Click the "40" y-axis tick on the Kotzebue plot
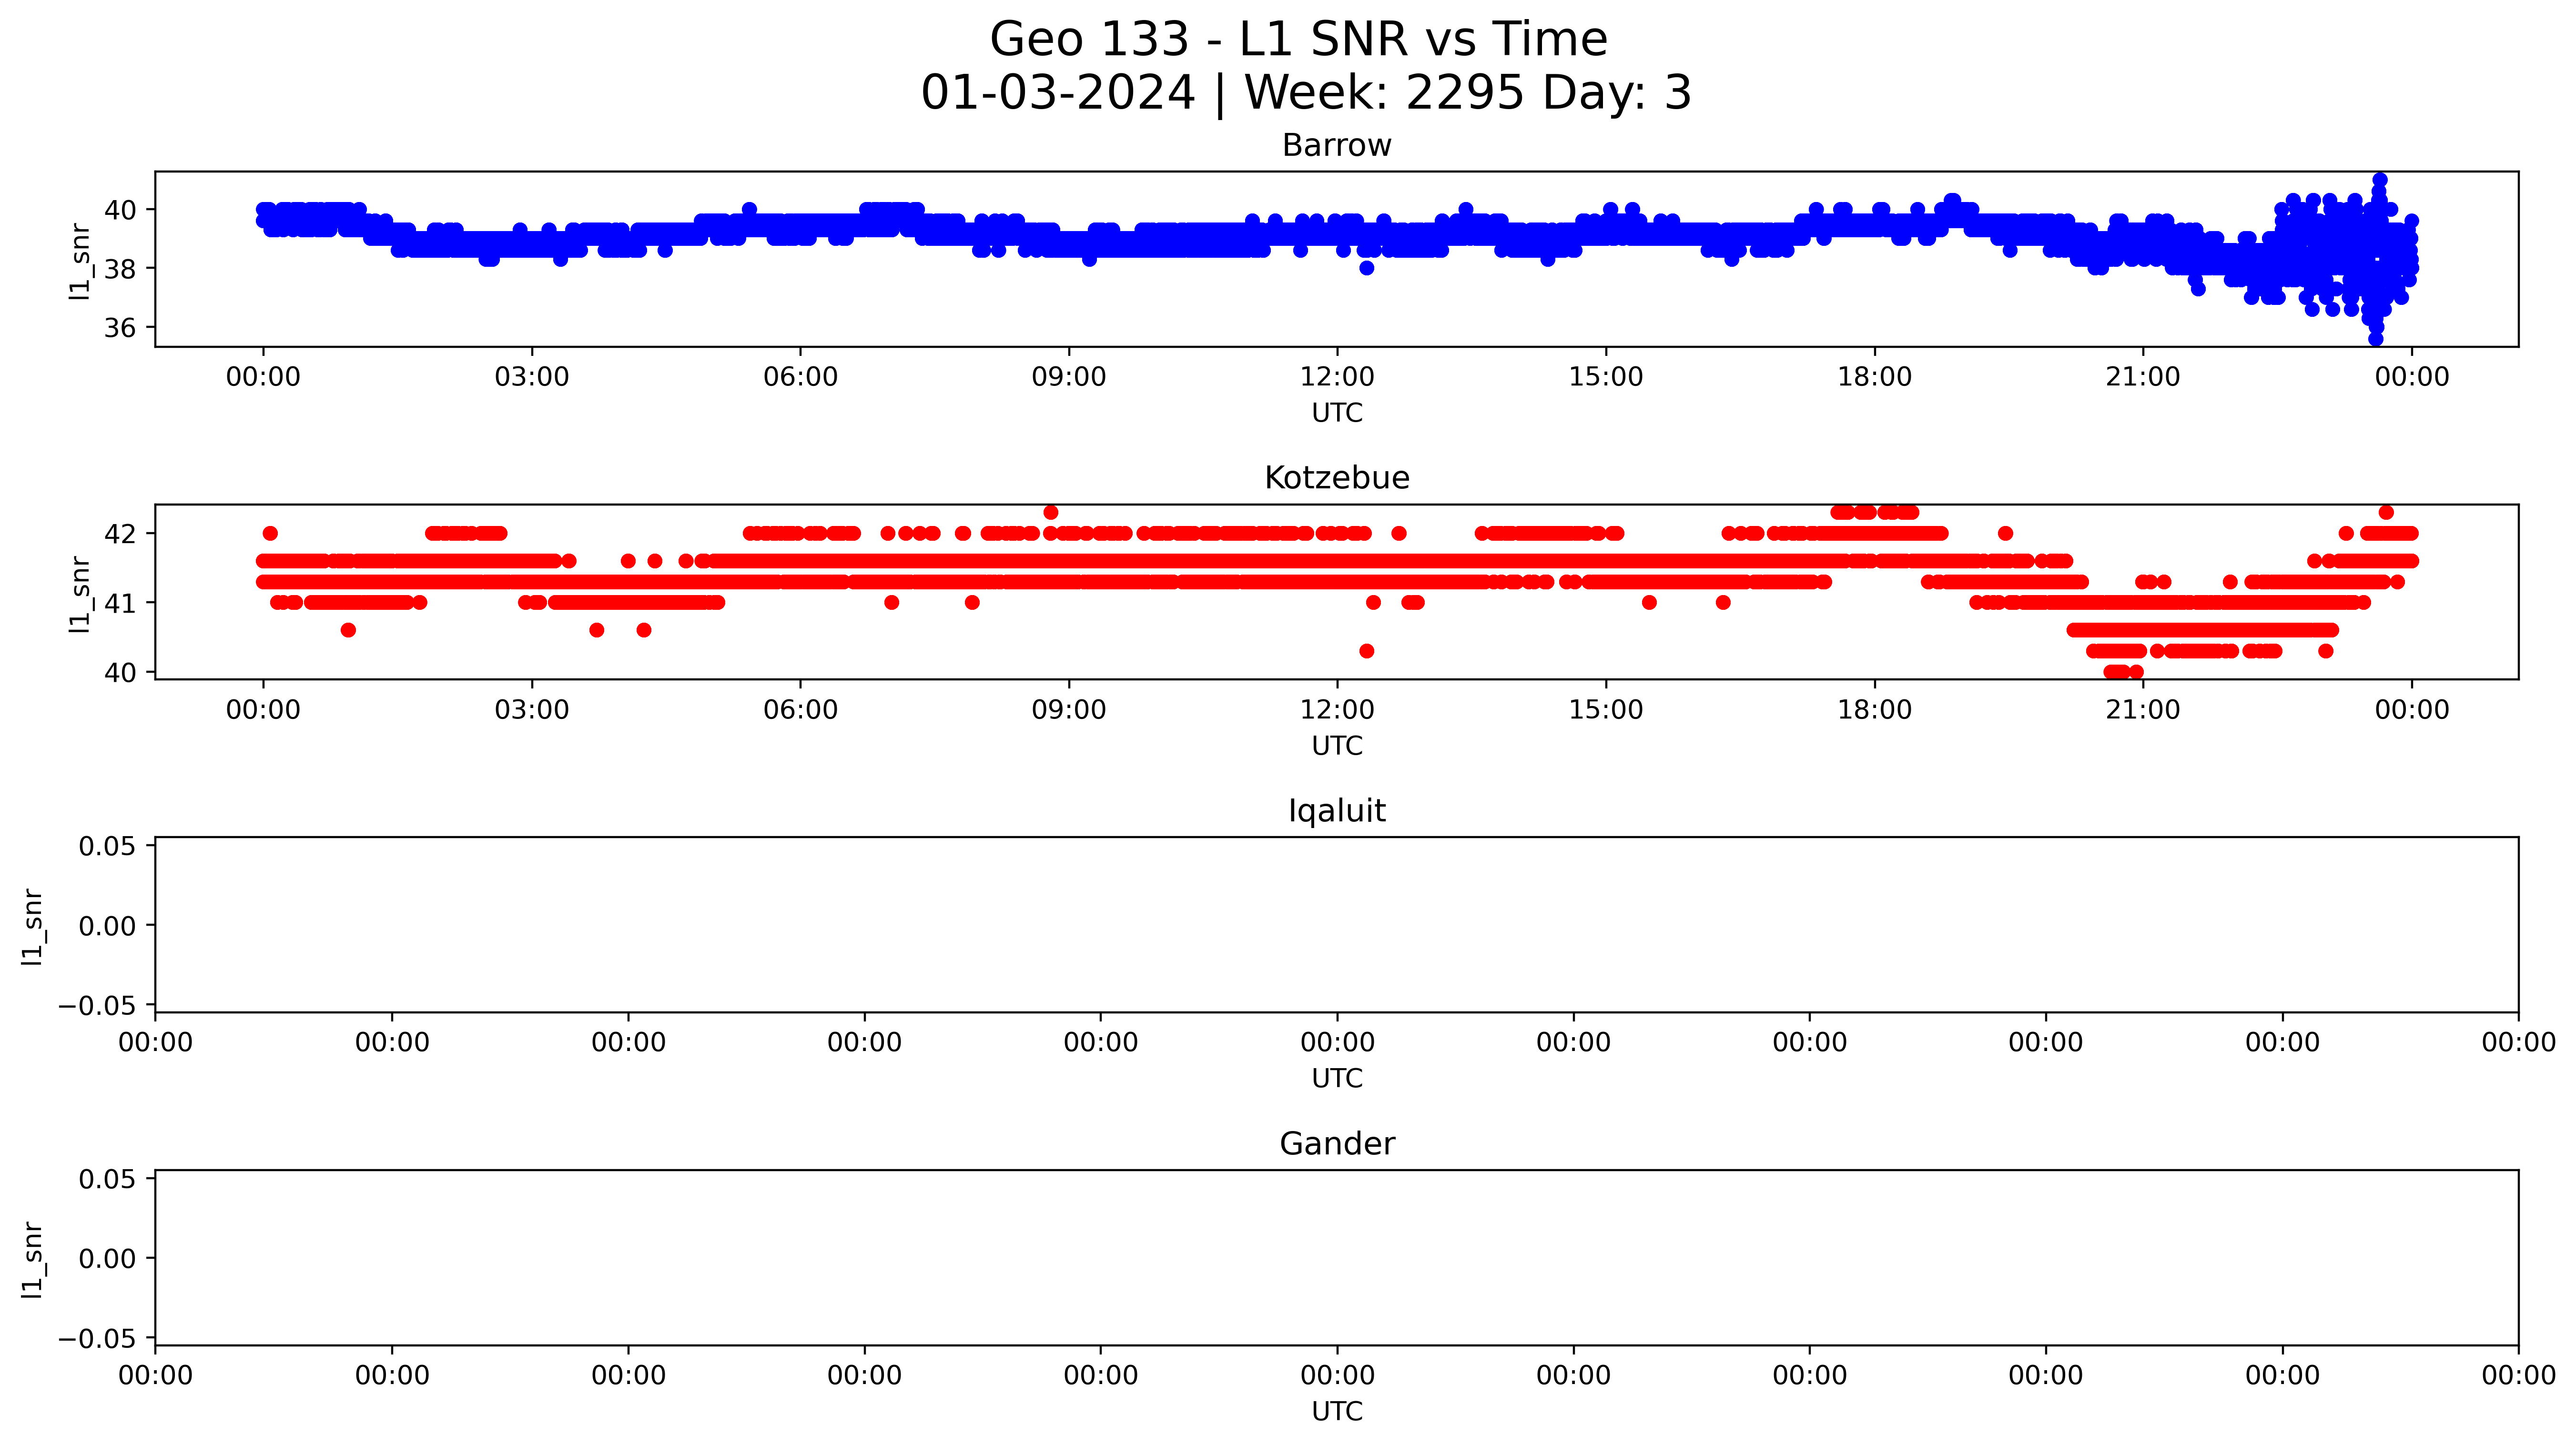Screen dimensions: 2576x1445 pyautogui.click(x=120, y=673)
